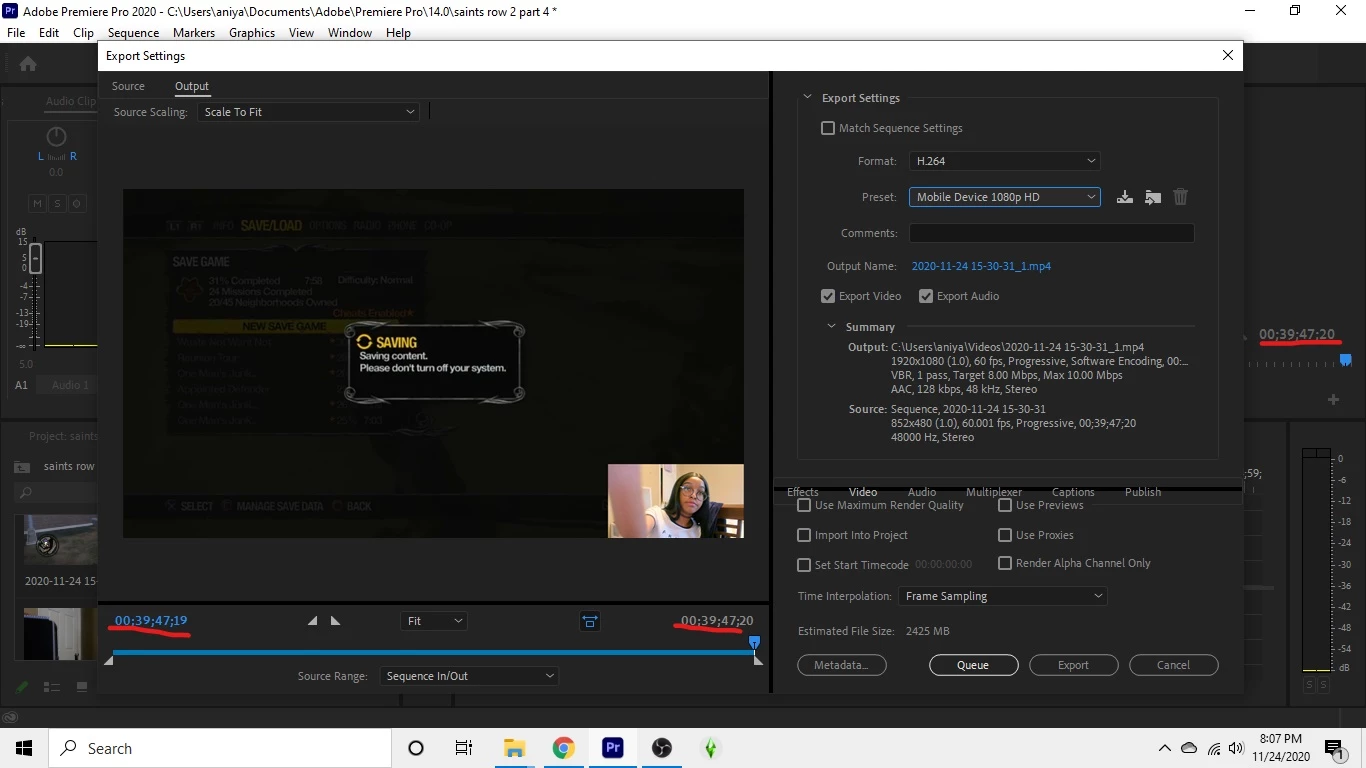Click the Set In Point triangle
This screenshot has width=1366, height=768.
[x=313, y=621]
